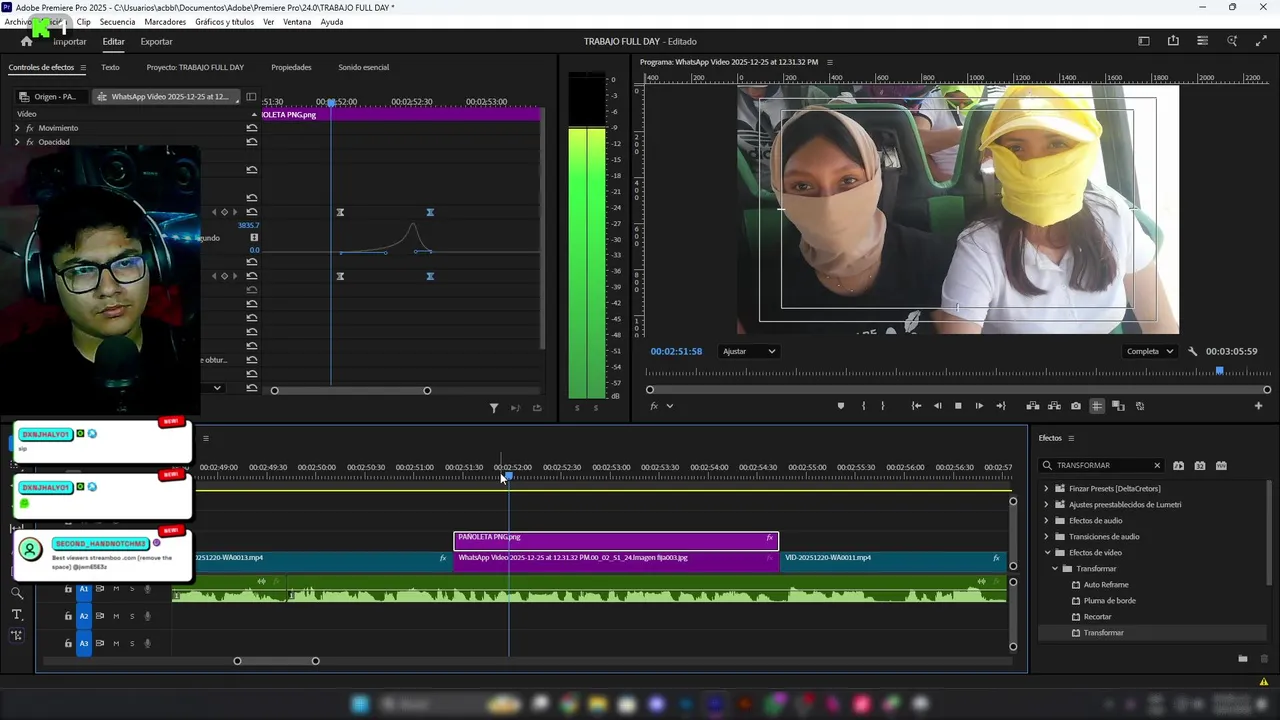The image size is (1280, 720).
Task: Stop playback in Program monitor
Action: point(958,406)
